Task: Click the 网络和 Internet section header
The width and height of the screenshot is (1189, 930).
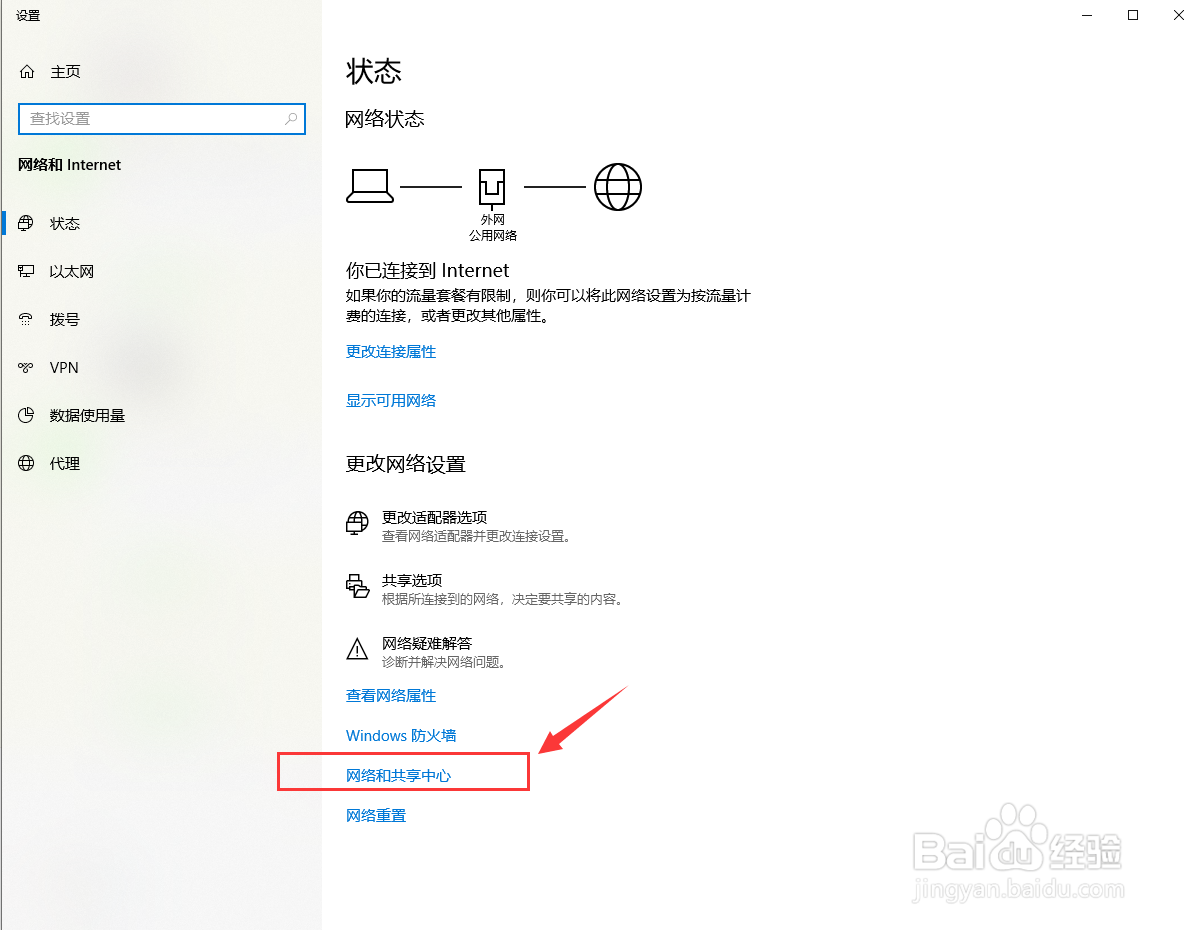Action: click(x=70, y=165)
